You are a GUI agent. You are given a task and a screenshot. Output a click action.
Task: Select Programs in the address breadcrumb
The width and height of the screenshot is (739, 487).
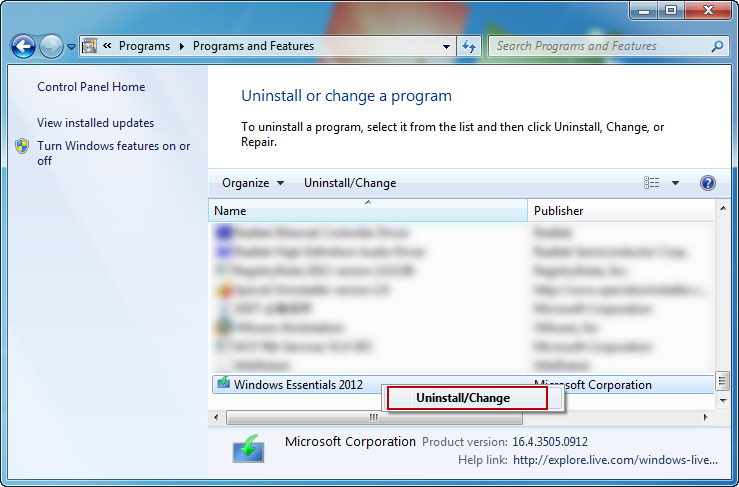tap(144, 46)
